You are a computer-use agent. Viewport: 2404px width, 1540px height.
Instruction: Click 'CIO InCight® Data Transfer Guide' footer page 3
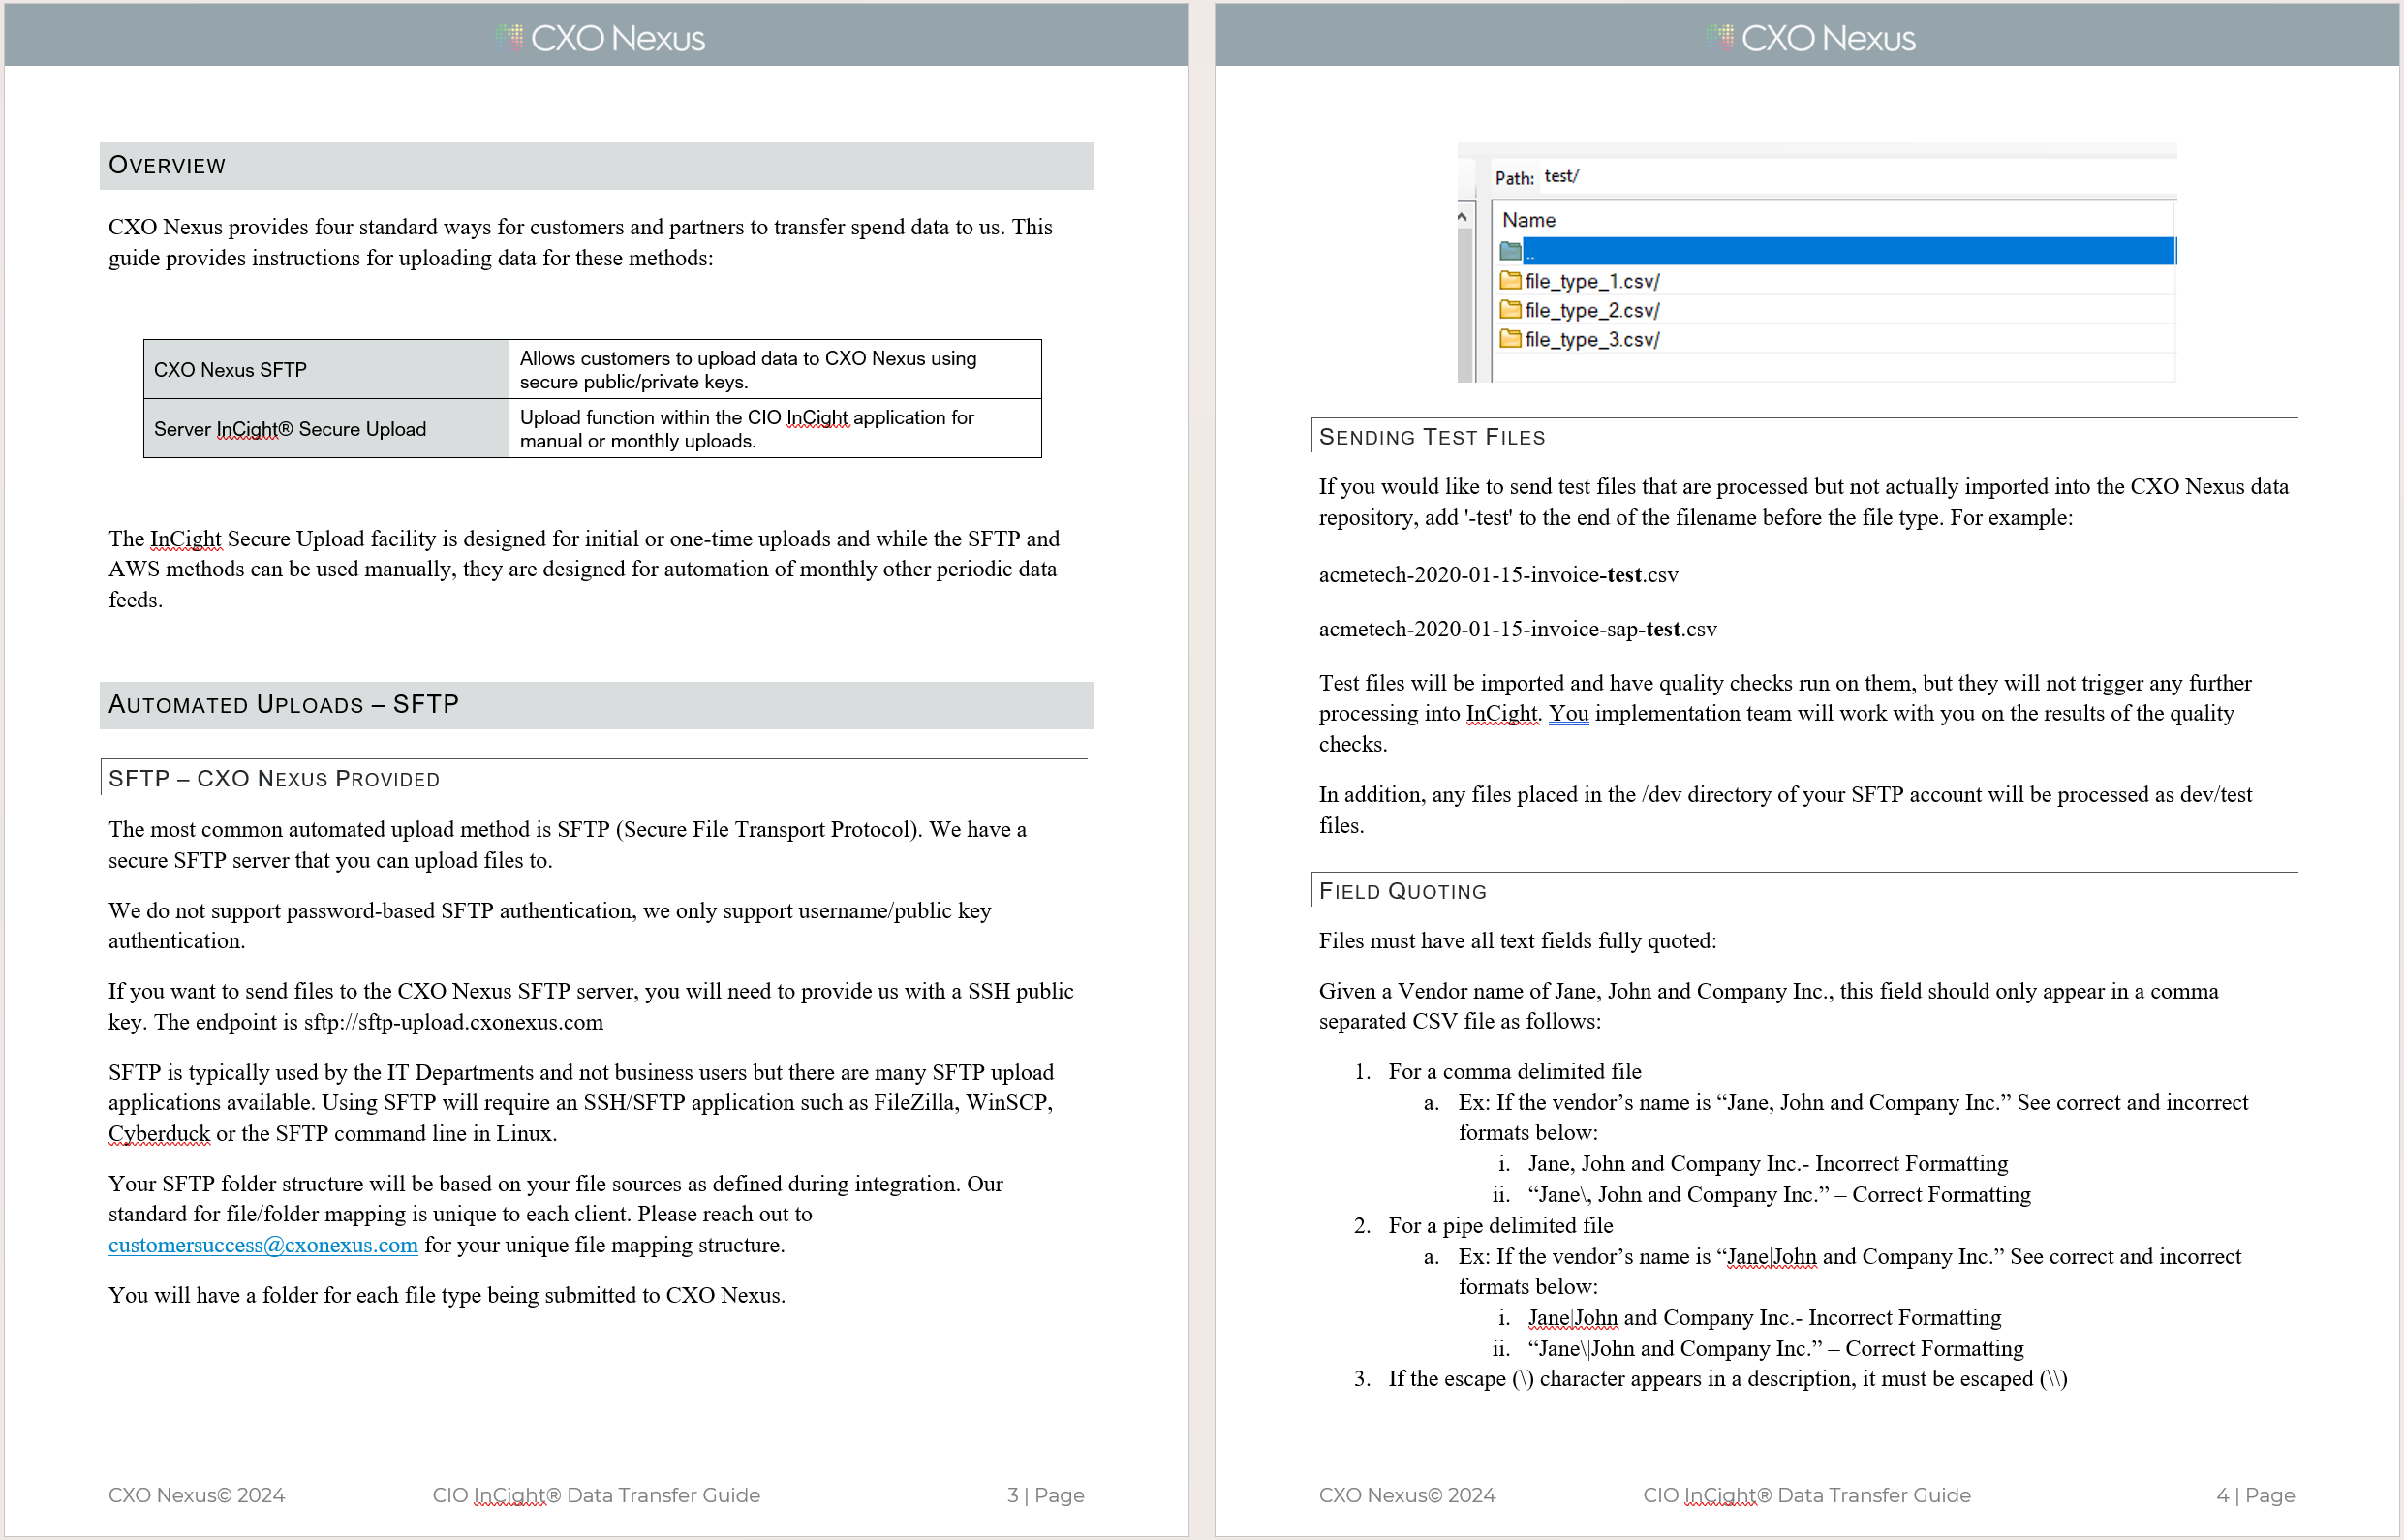pyautogui.click(x=596, y=1495)
